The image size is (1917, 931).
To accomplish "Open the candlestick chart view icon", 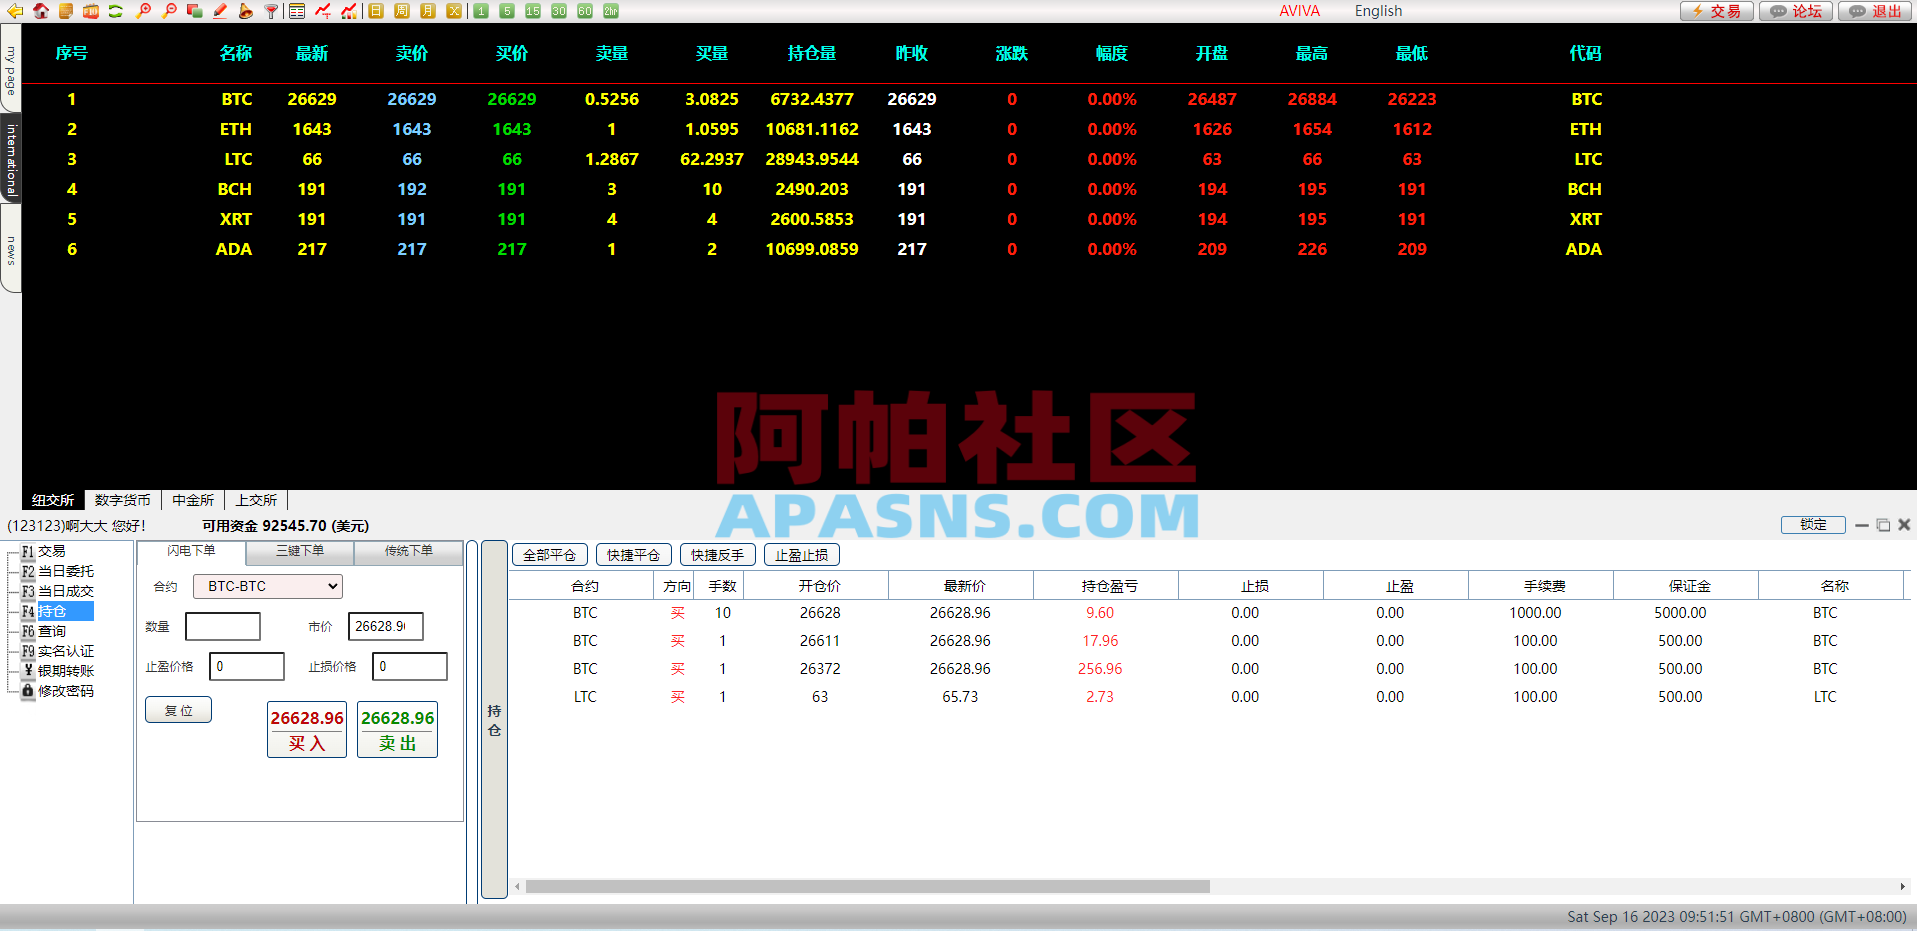I will (x=347, y=11).
